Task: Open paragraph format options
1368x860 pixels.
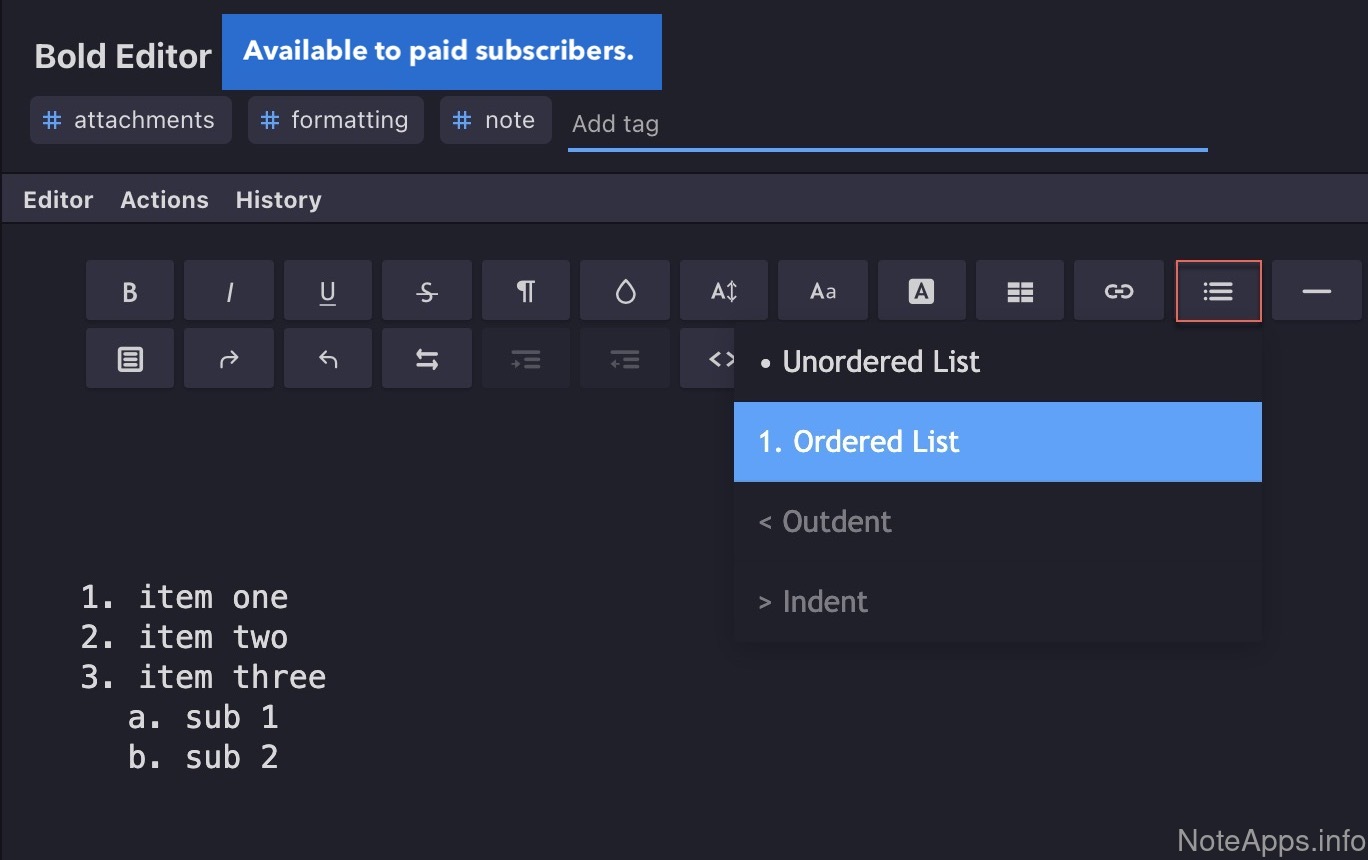Action: coord(525,291)
